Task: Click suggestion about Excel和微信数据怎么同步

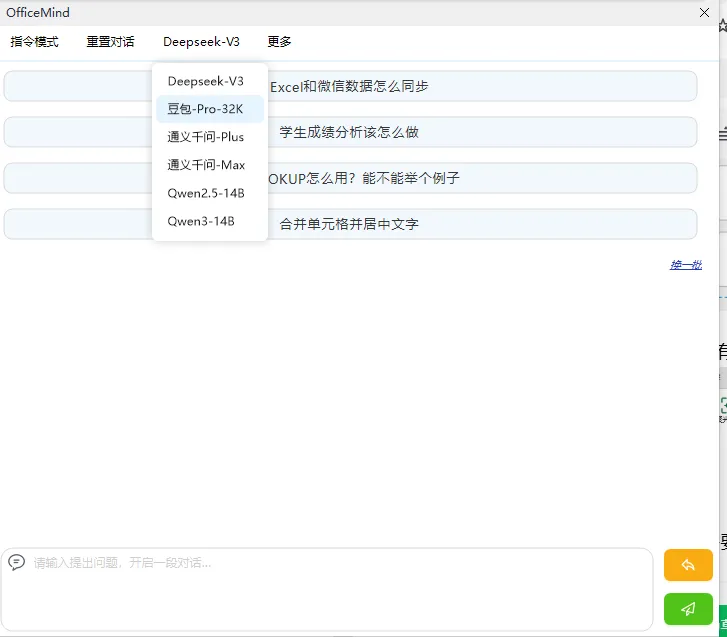Action: [x=351, y=86]
